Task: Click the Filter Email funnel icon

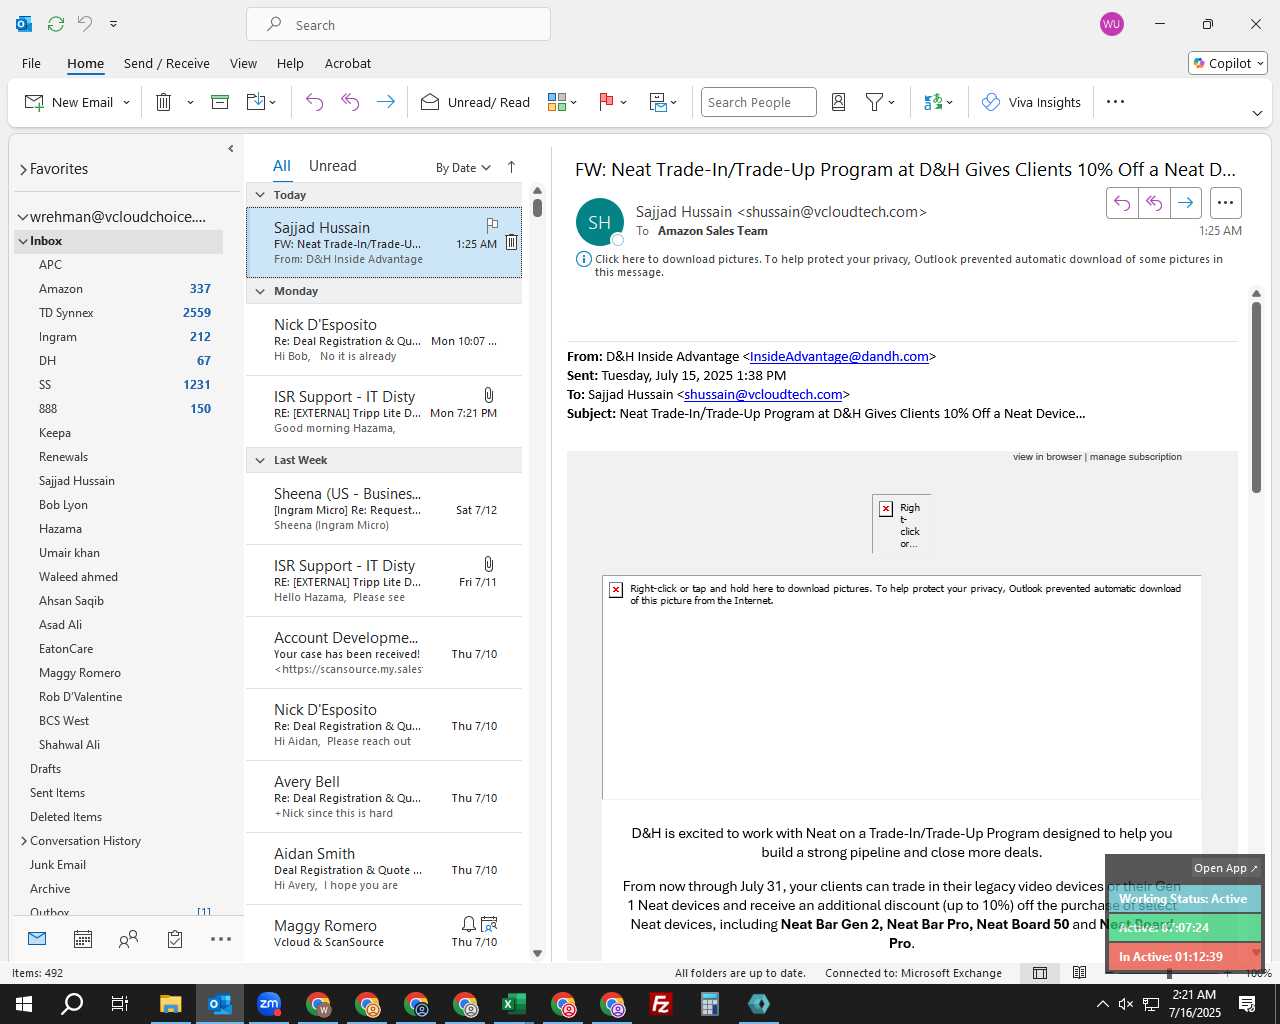Action: point(874,102)
